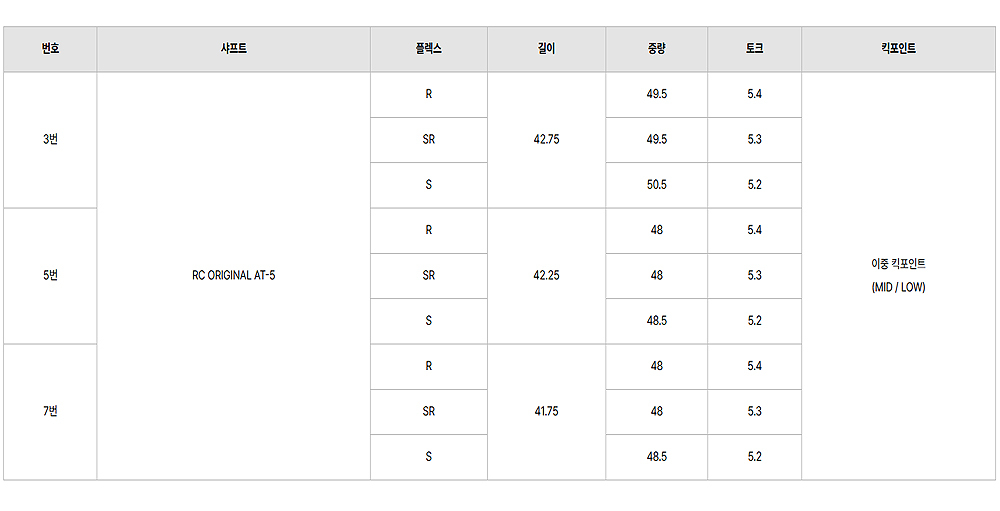
Task: Click the 41.75 length value
Action: [x=546, y=412]
